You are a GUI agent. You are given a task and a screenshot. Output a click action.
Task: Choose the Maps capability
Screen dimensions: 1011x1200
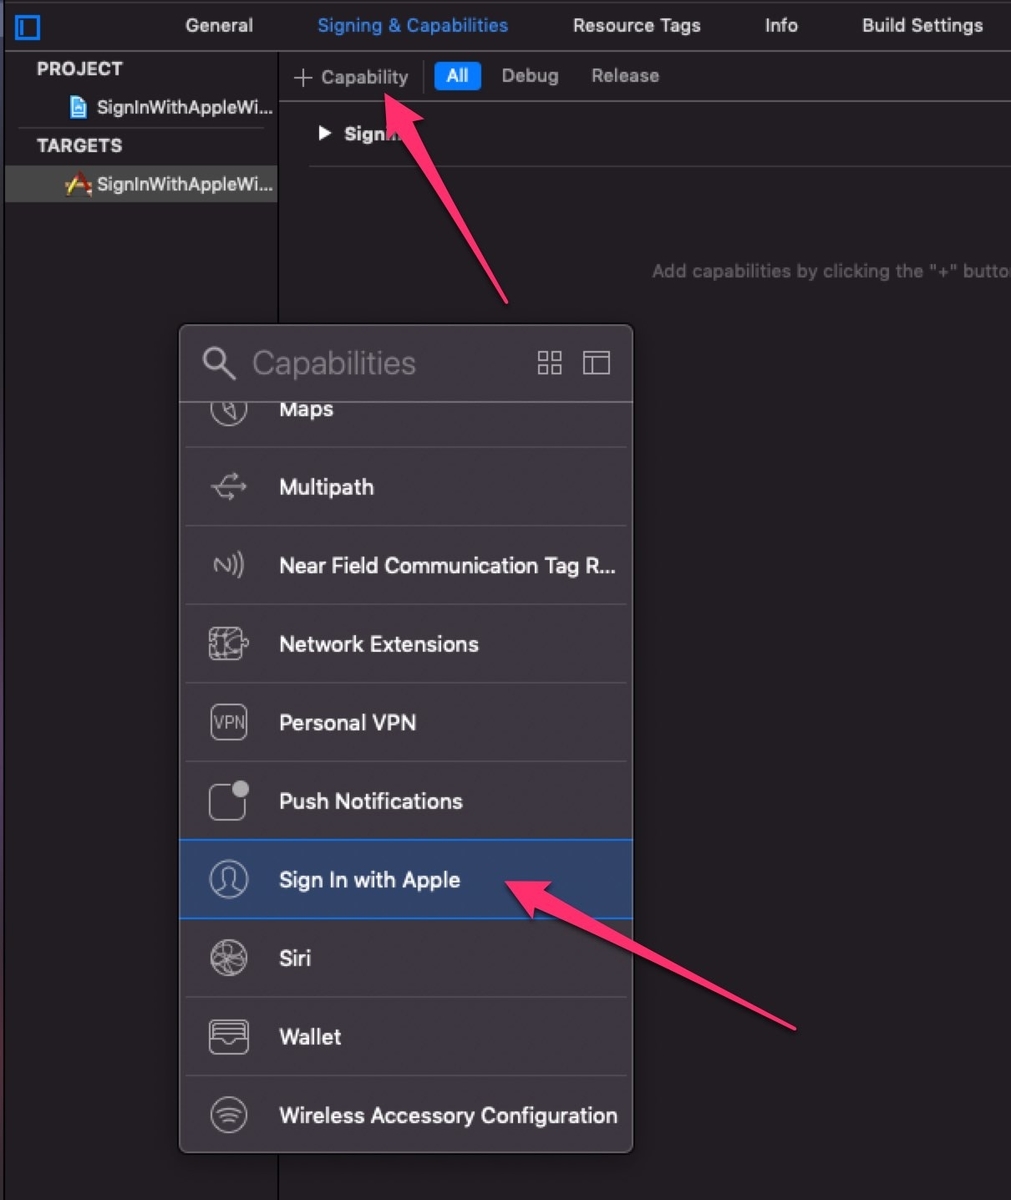click(406, 424)
